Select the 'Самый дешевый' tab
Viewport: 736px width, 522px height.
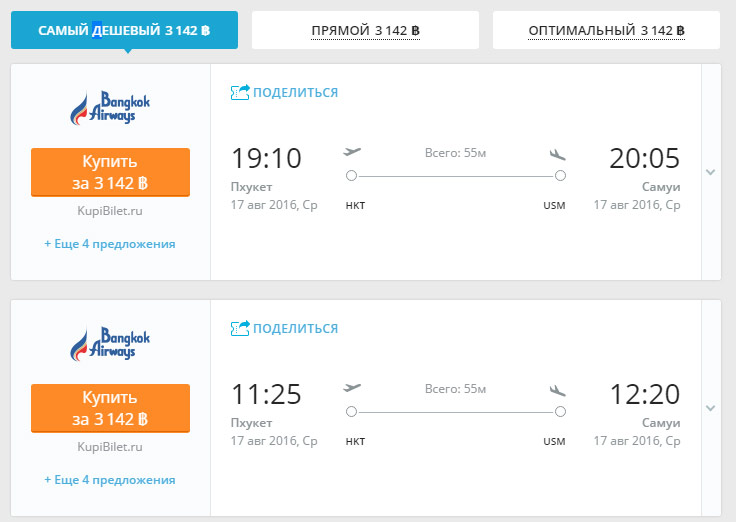124,31
